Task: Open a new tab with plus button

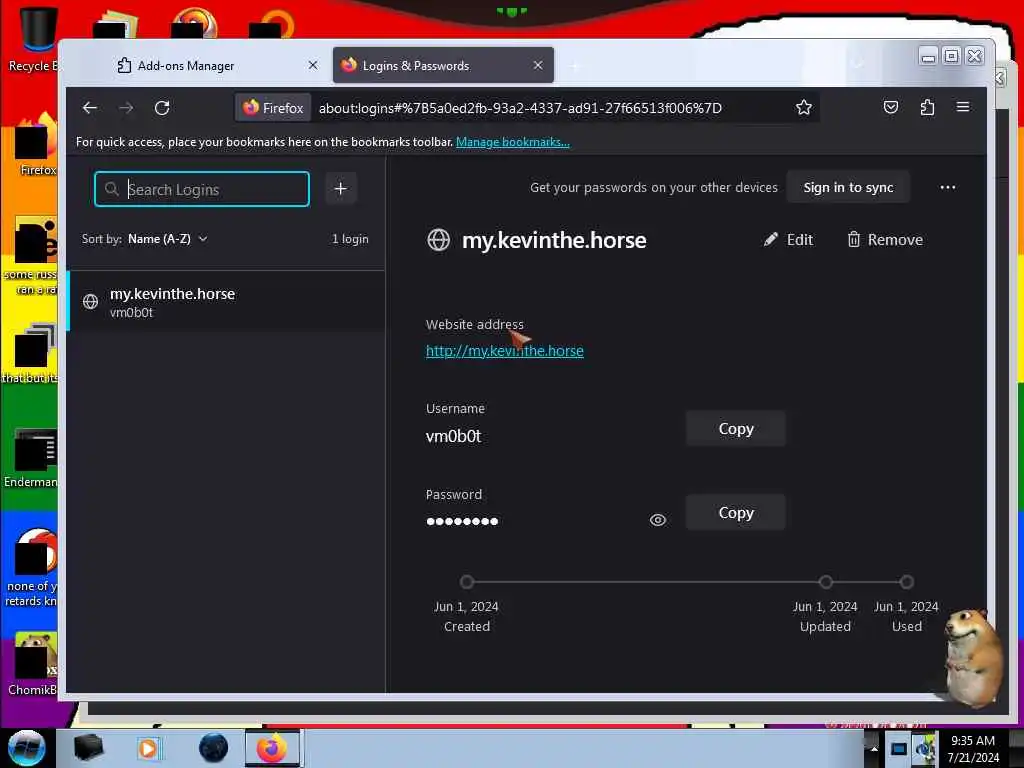Action: 575,66
